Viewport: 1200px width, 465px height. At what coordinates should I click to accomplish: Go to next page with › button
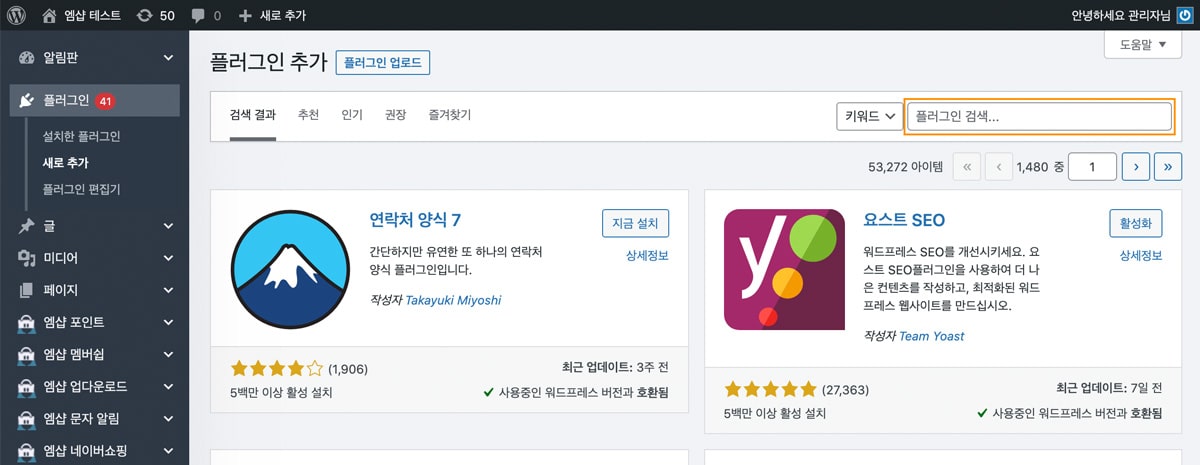point(1135,167)
